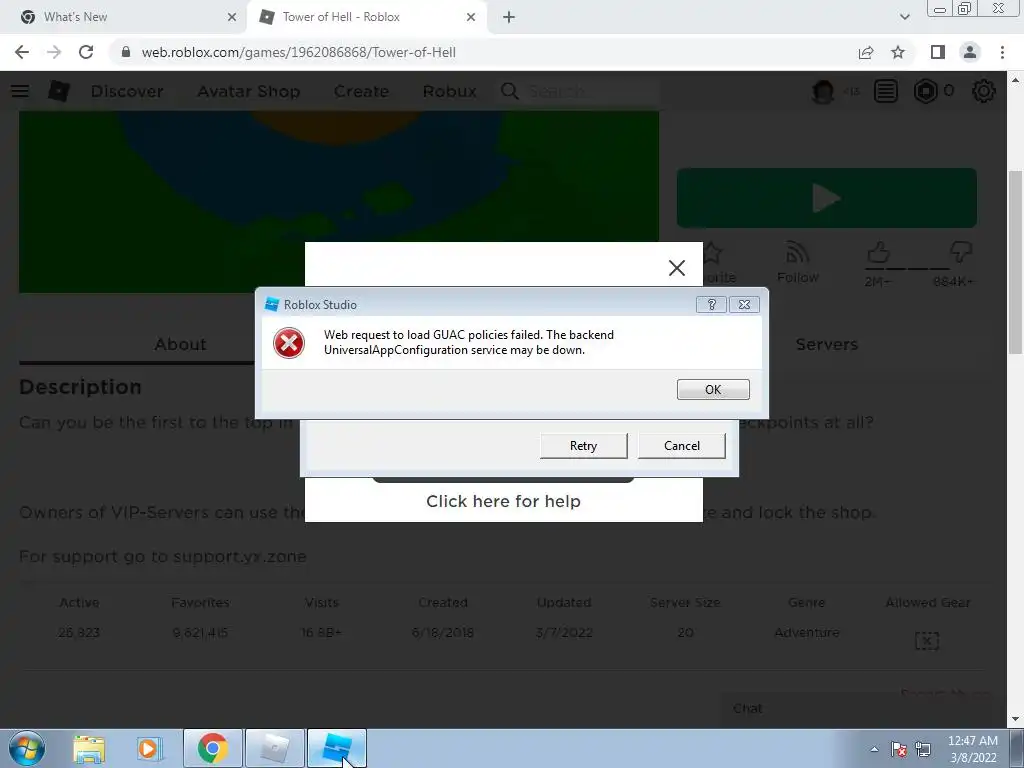Open Windows Explorer from the taskbar

[89, 748]
